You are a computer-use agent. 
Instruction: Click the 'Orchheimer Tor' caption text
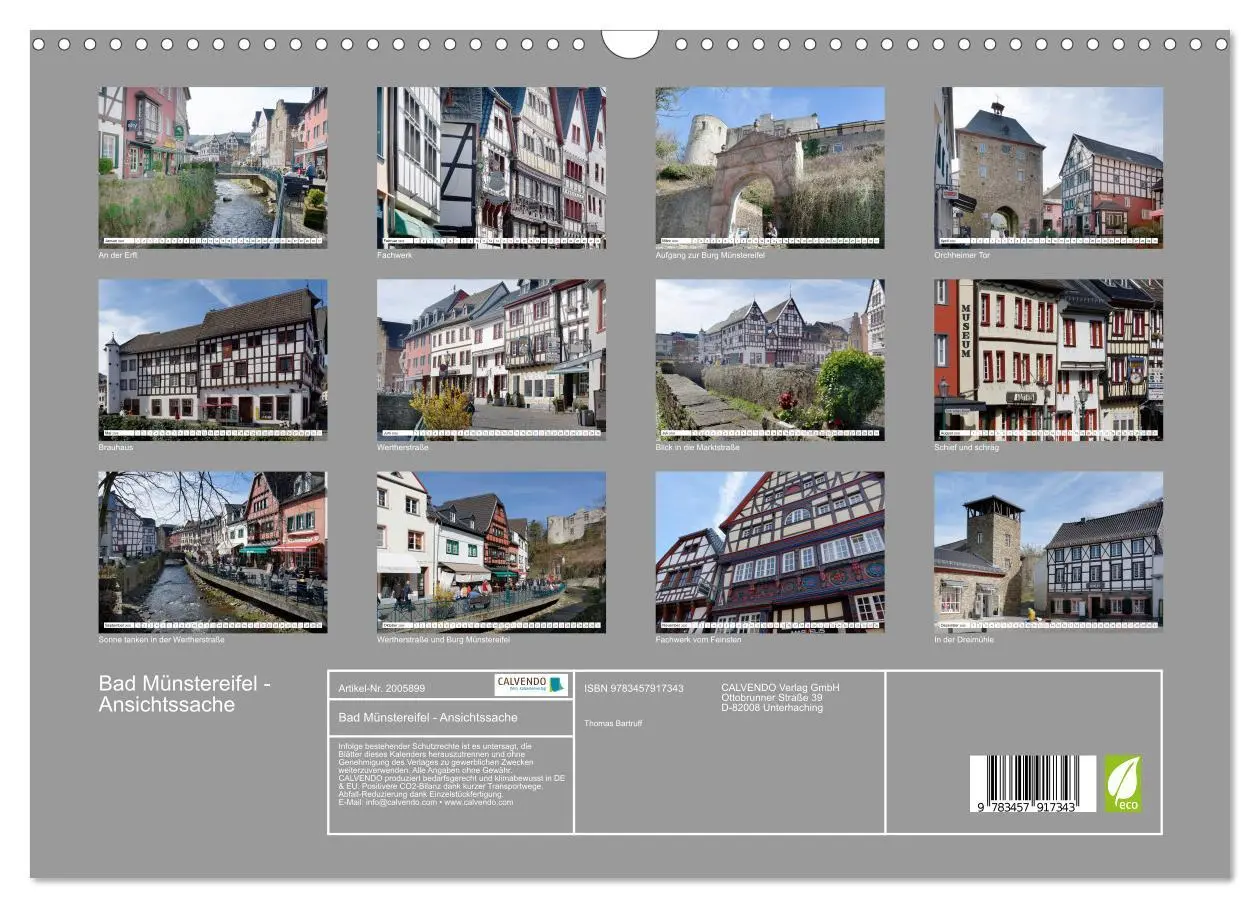962,255
